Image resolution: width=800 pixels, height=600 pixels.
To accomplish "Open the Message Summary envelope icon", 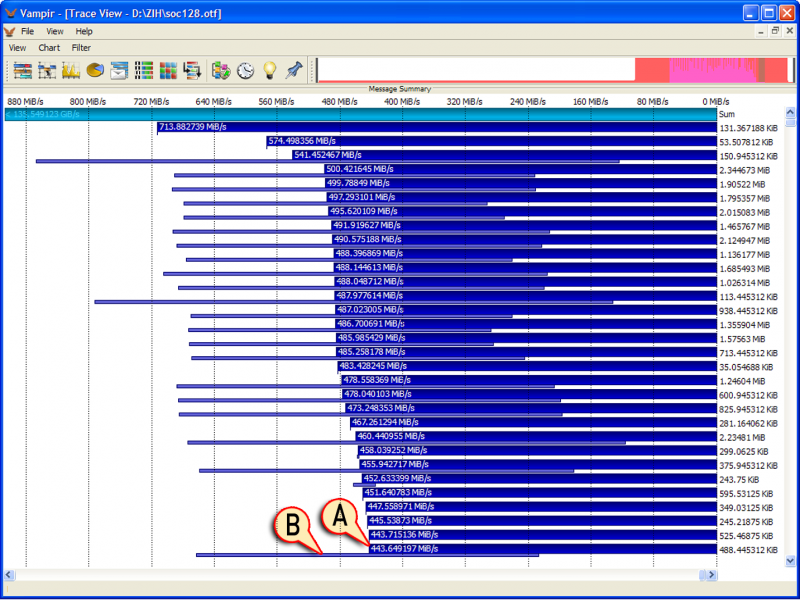I will [119, 70].
